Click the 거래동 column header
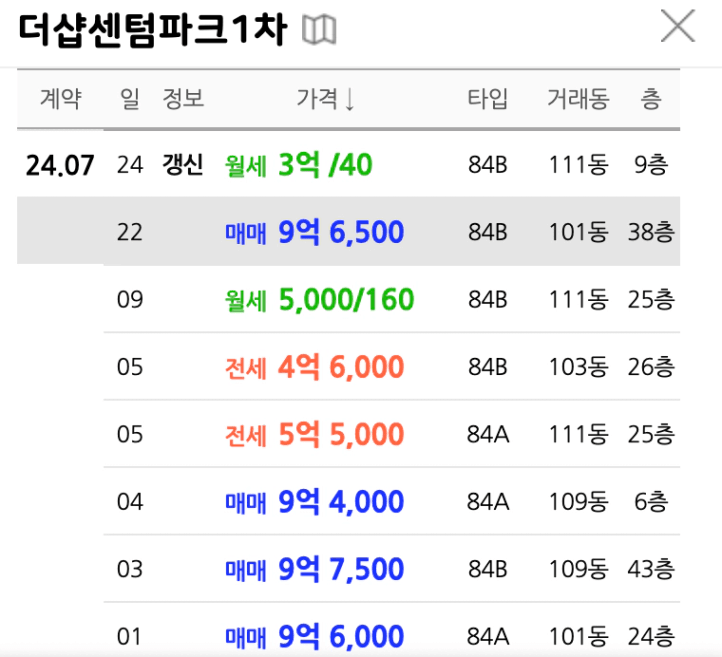Viewport: 722px width, 657px height. click(x=578, y=99)
